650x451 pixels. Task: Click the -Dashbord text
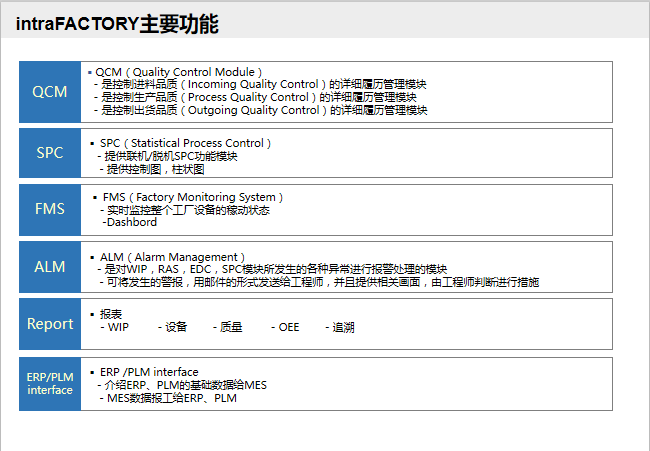click(129, 222)
